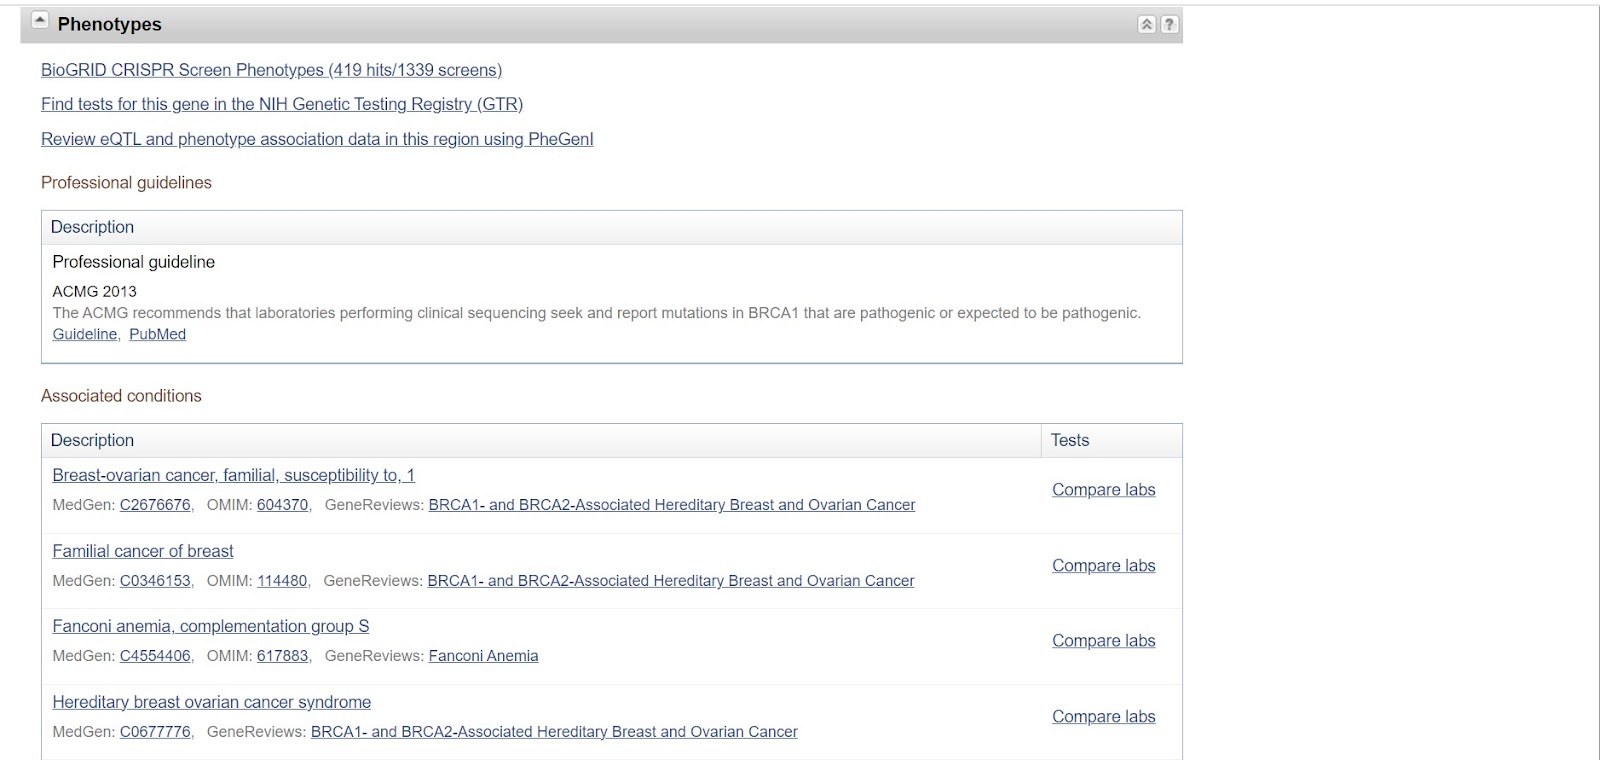Compare labs for Breast-ovarian cancer familial
This screenshot has height=760, width=1600.
[1103, 490]
